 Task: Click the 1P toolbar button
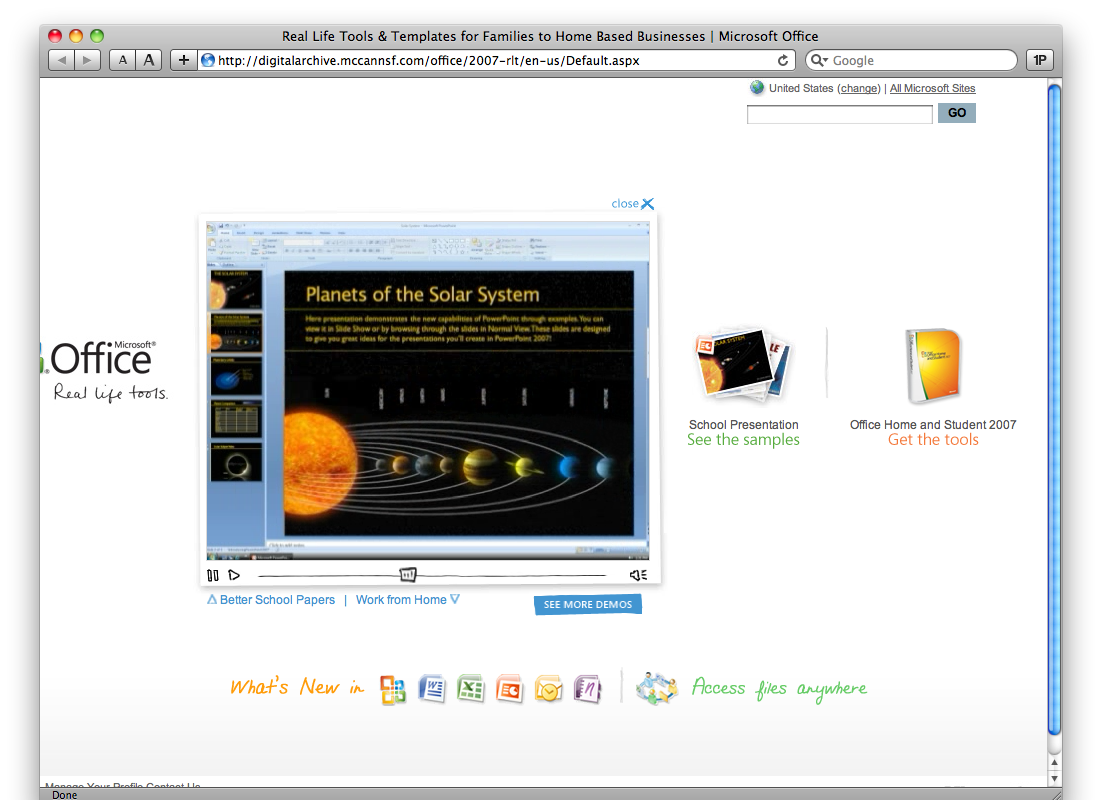1039,60
